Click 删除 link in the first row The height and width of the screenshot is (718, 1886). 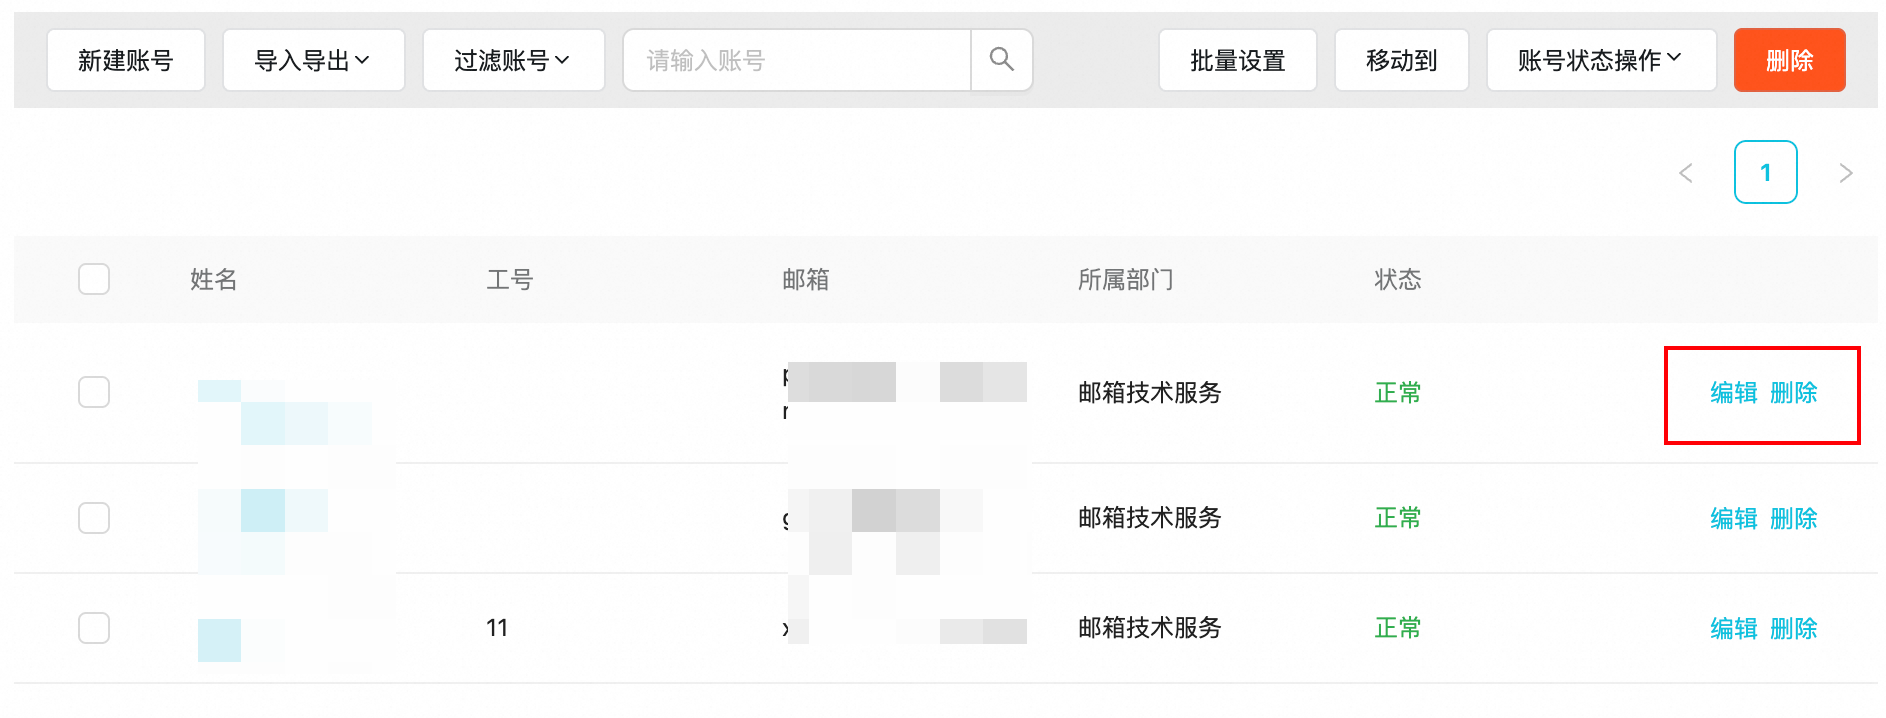tap(1793, 393)
